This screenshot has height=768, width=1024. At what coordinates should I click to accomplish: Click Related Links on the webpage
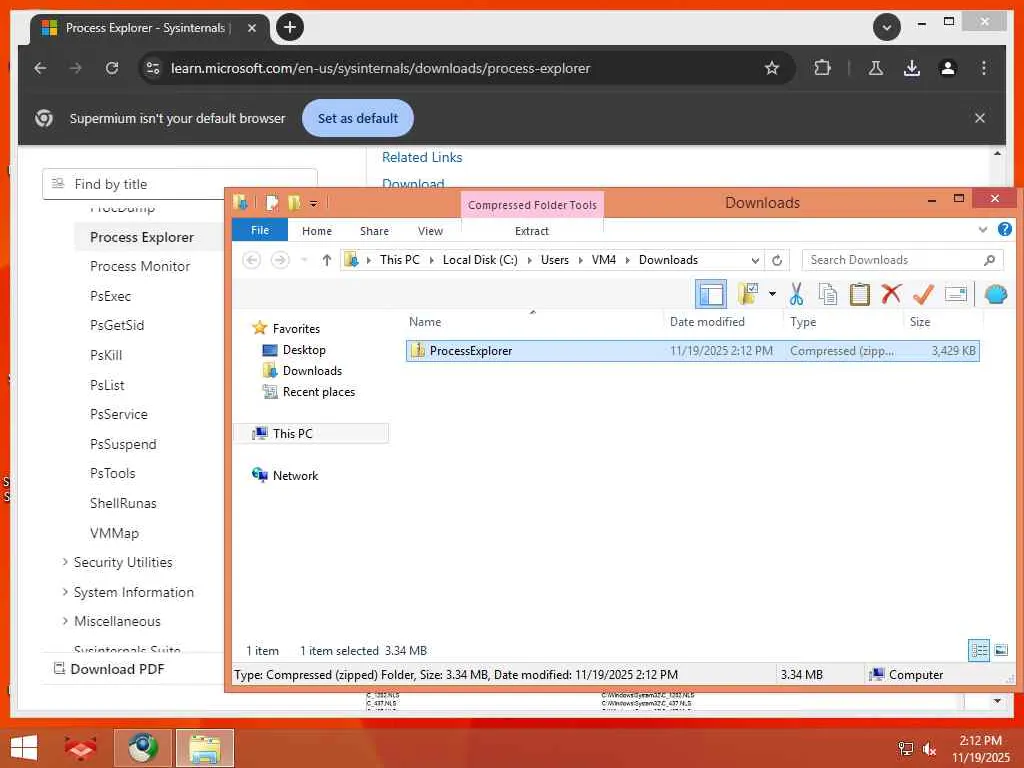pos(422,157)
